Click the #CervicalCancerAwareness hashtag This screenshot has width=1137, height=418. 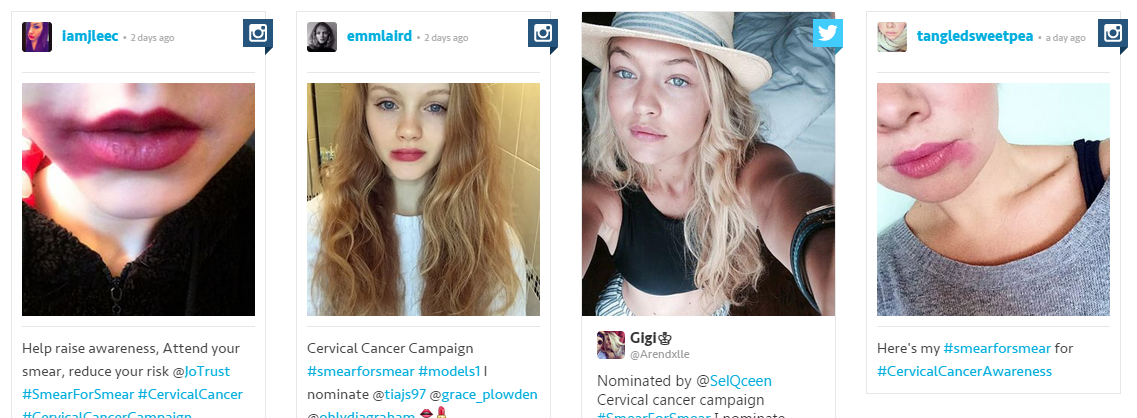point(964,372)
